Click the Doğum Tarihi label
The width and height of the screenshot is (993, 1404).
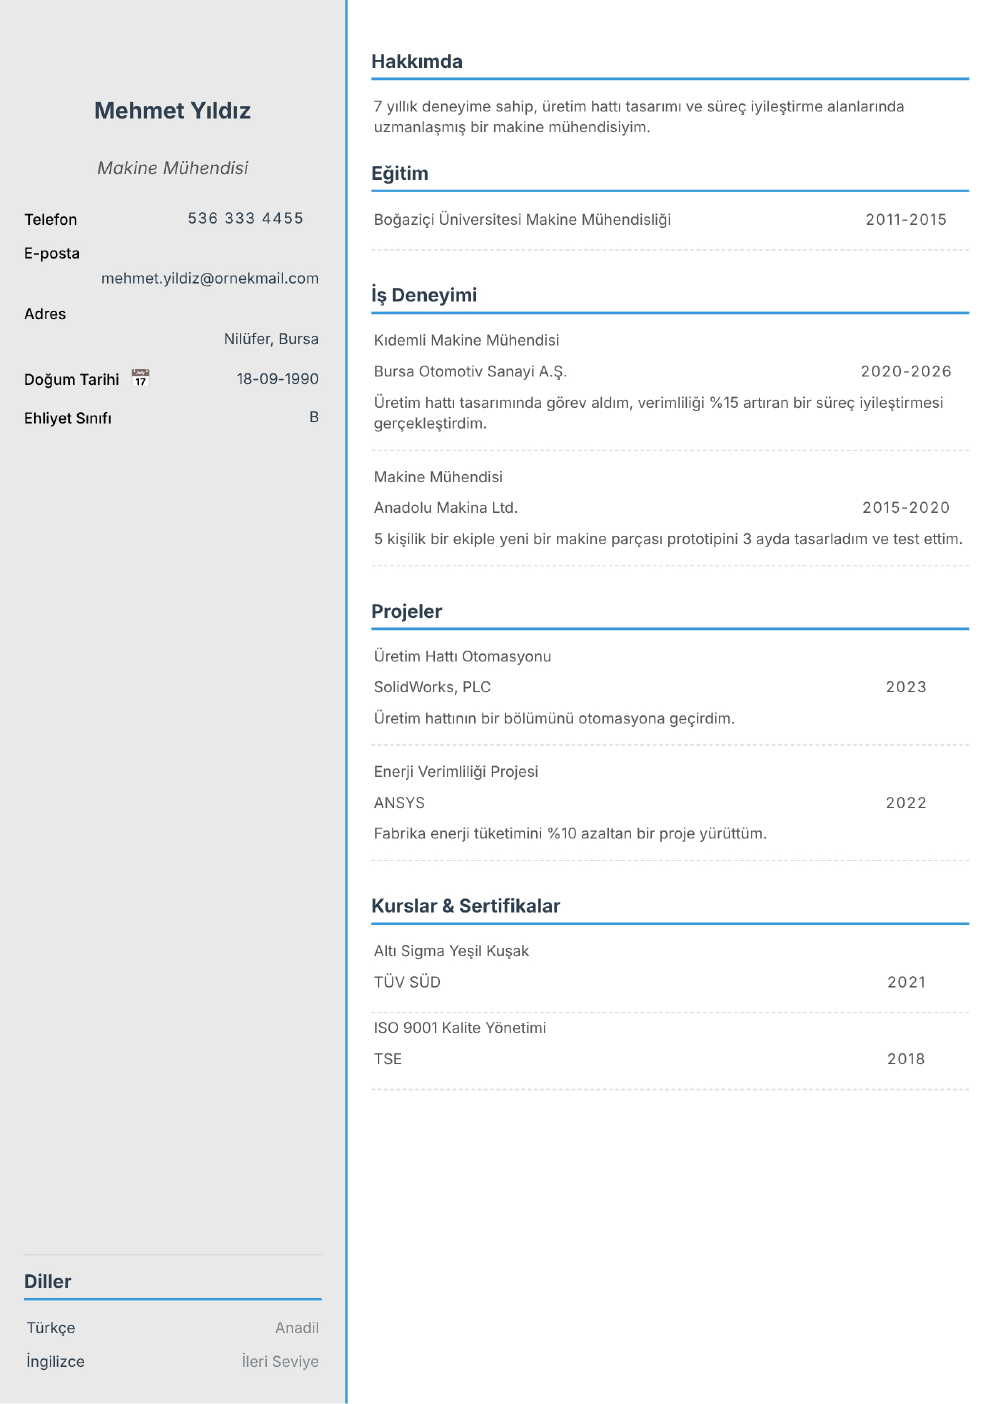72,379
